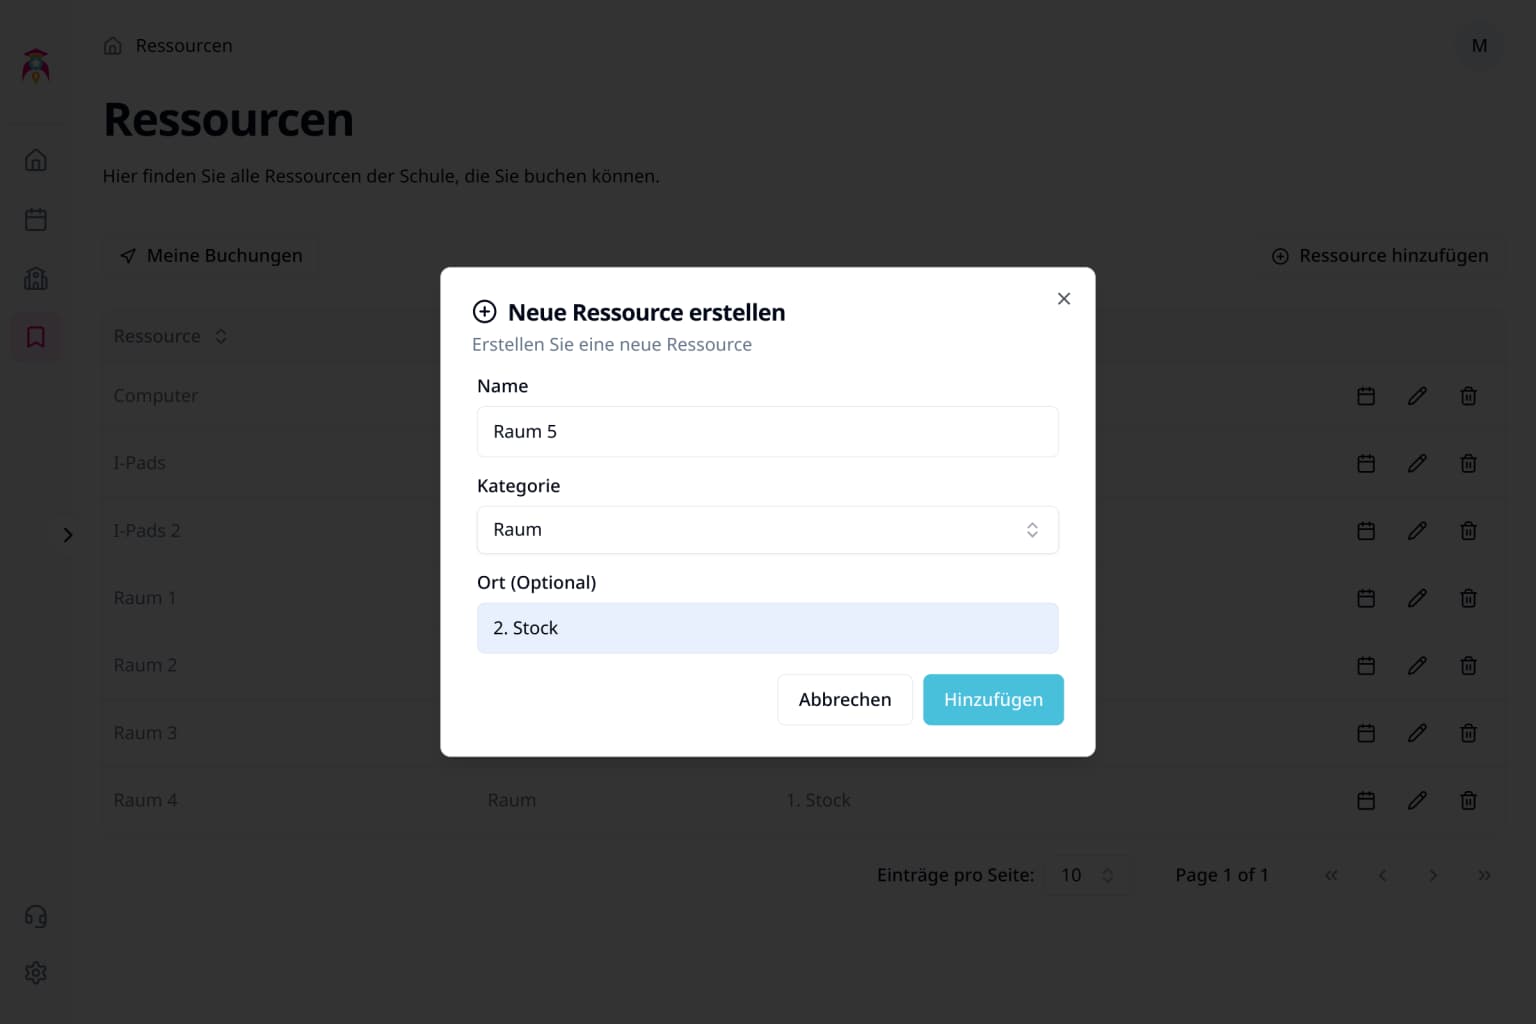This screenshot has width=1536, height=1024.
Task: Expand the entries per page selector
Action: (x=1086, y=875)
